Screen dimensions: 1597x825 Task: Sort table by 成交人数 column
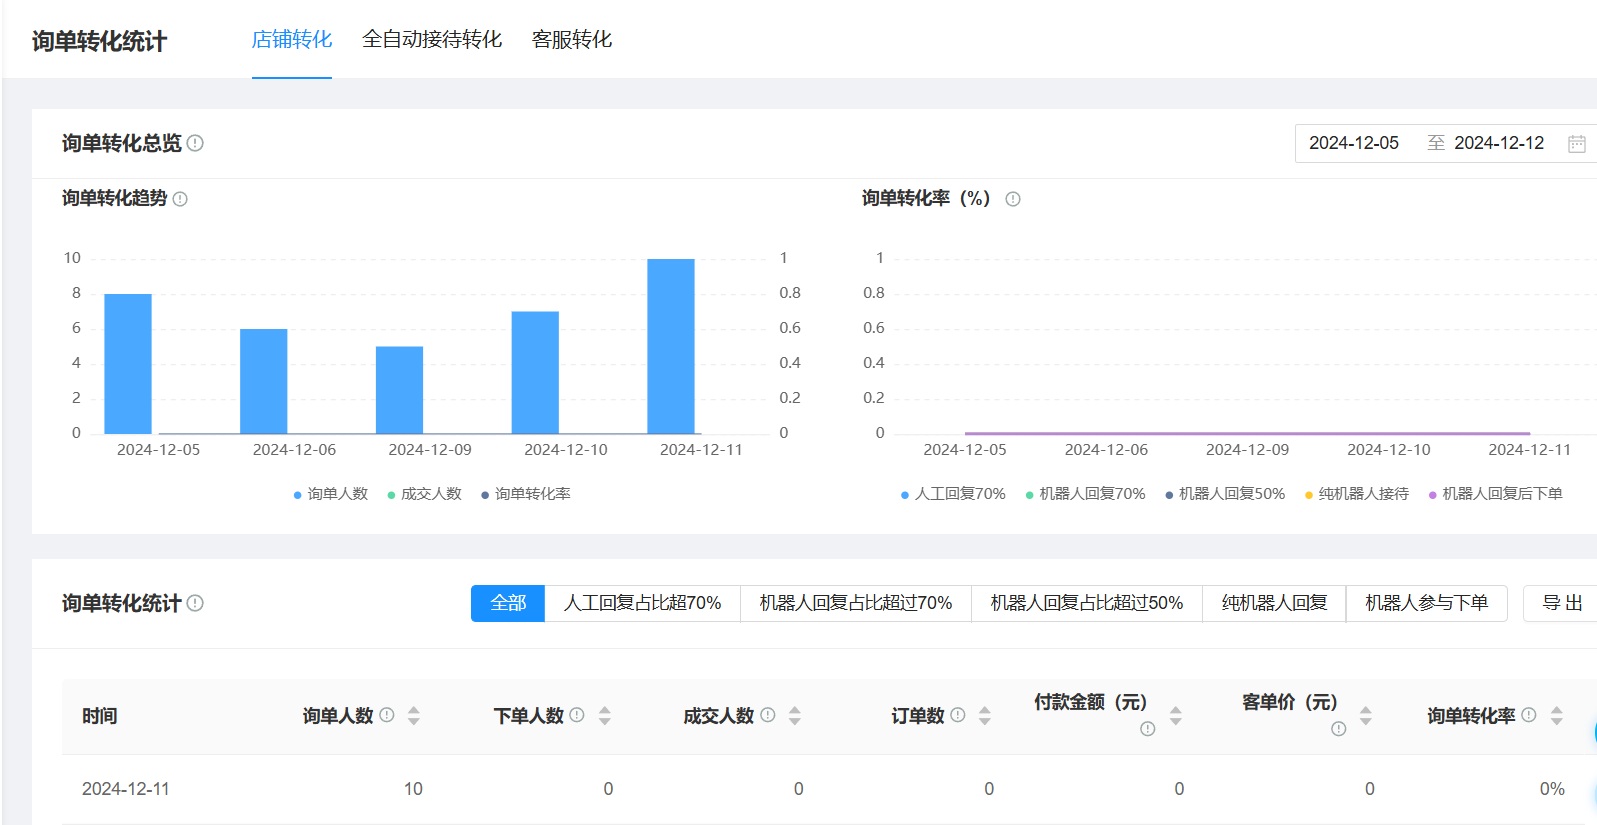click(795, 716)
